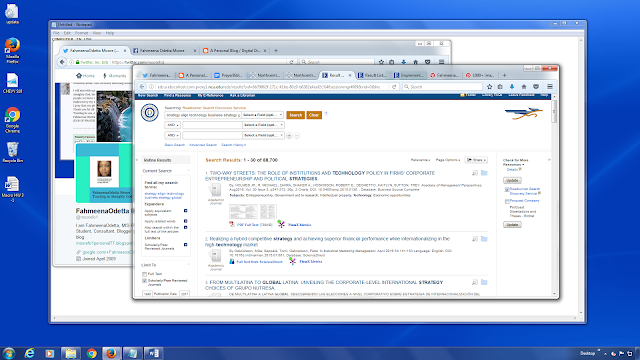The image size is (640, 360).
Task: Remove Scholarly/Peer Reviewed Journals limiter in Current Search
Action: coord(185,245)
